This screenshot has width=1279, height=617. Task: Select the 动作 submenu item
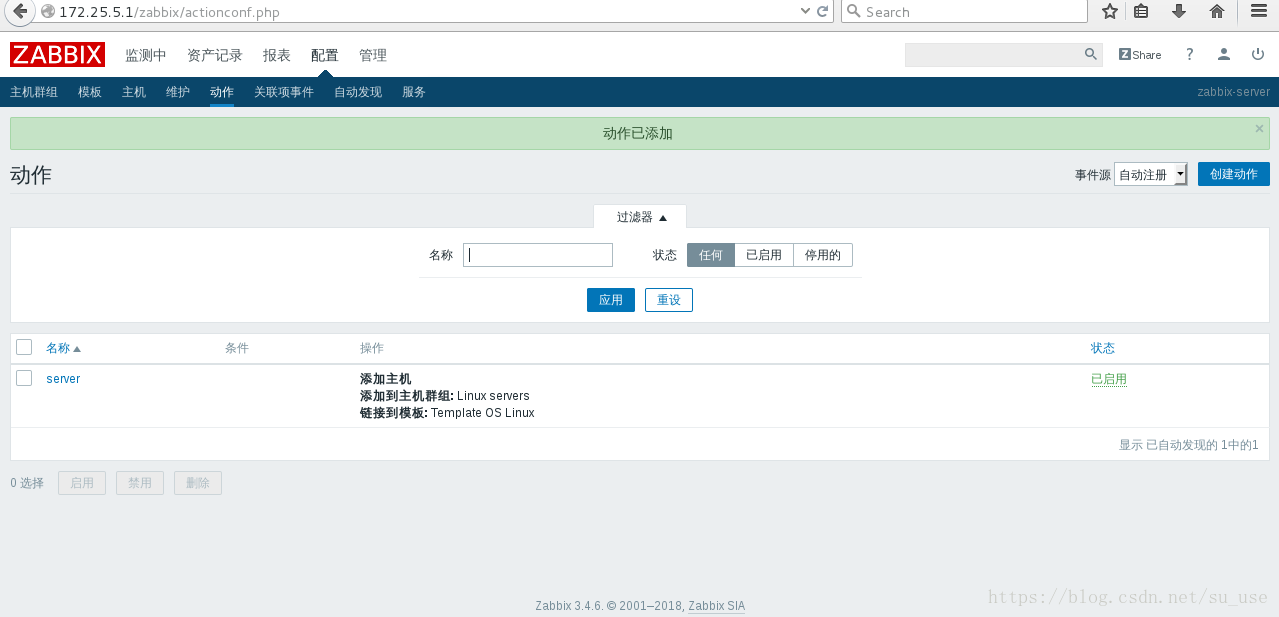click(x=222, y=92)
